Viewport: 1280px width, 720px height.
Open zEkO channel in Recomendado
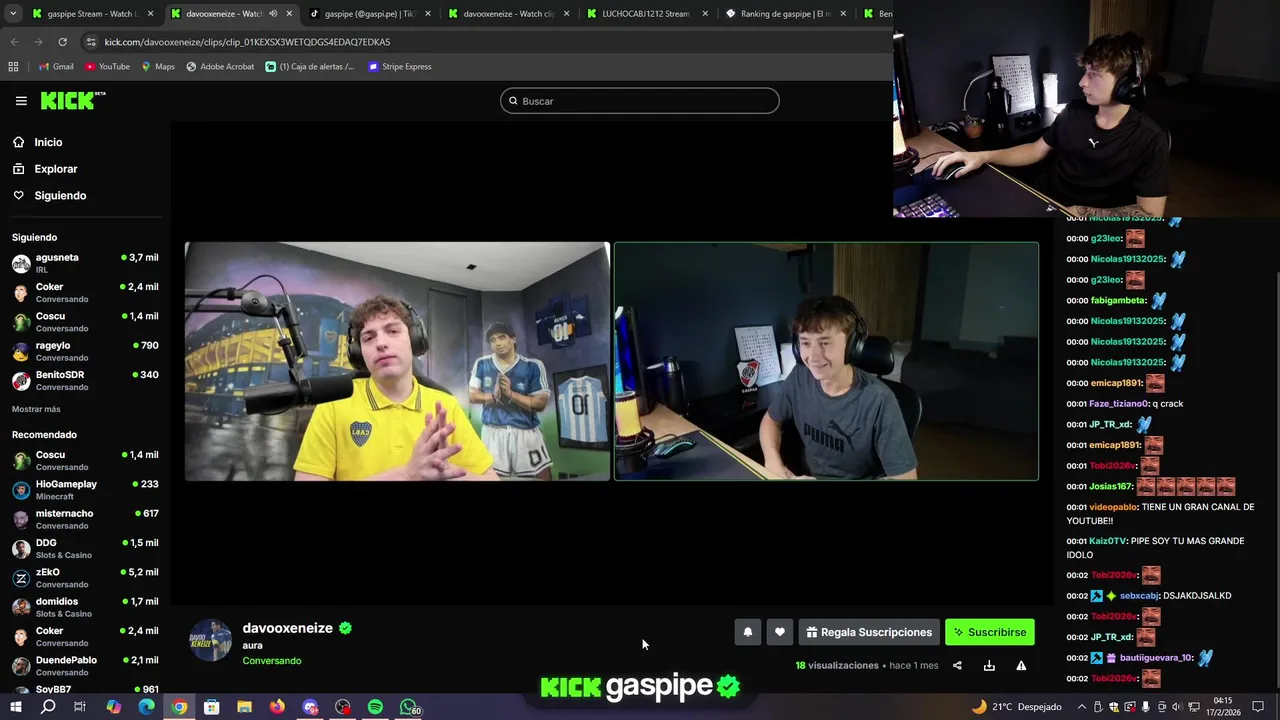85,577
